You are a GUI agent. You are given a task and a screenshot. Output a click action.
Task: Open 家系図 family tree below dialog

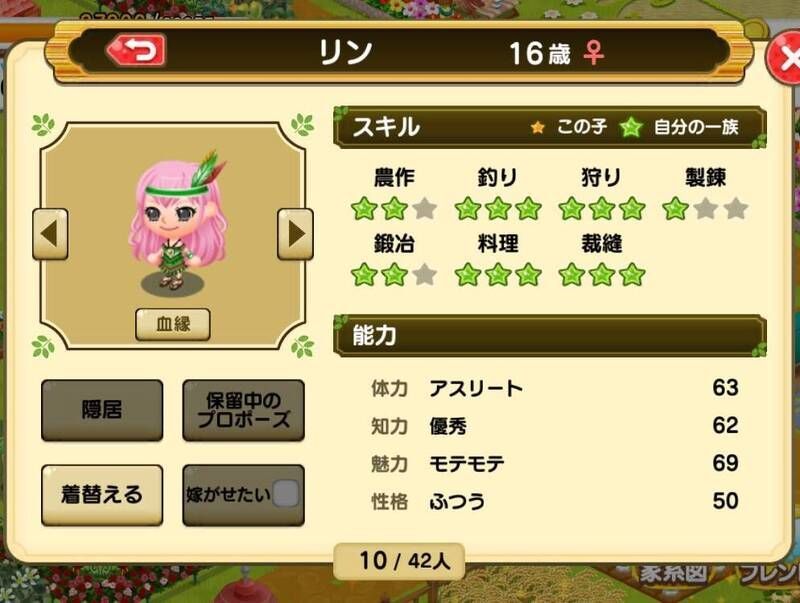672,573
